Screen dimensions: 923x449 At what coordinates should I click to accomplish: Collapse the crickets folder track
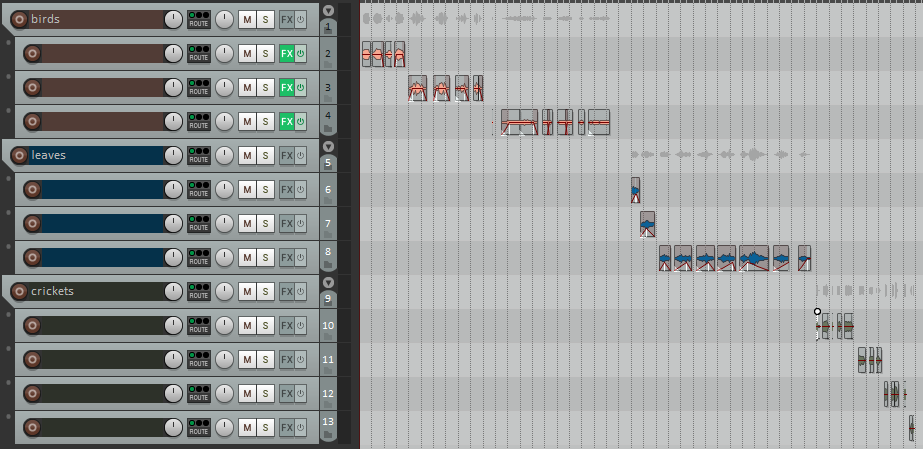[x=328, y=283]
